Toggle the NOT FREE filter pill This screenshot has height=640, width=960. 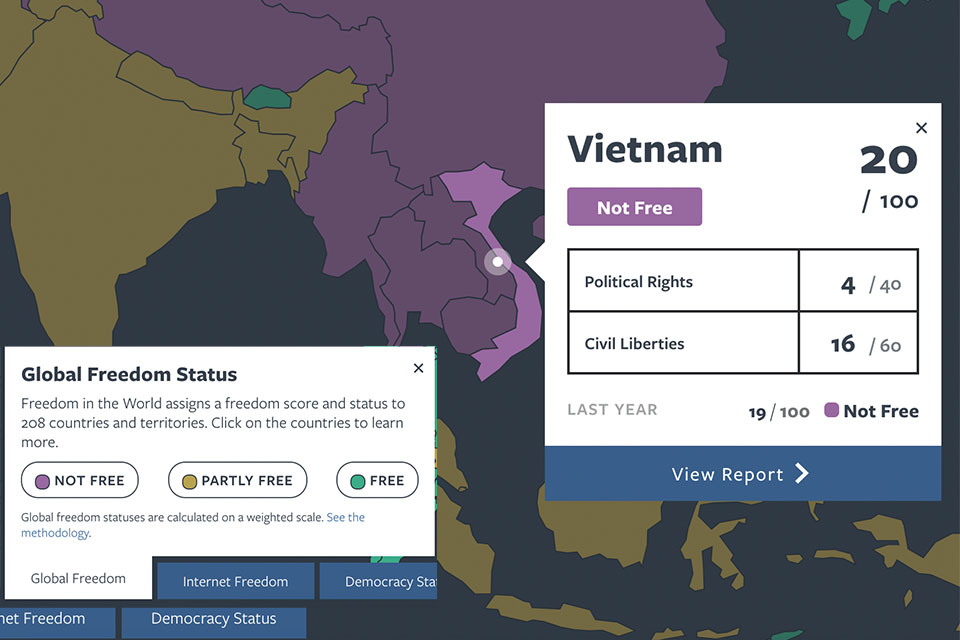pyautogui.click(x=80, y=481)
